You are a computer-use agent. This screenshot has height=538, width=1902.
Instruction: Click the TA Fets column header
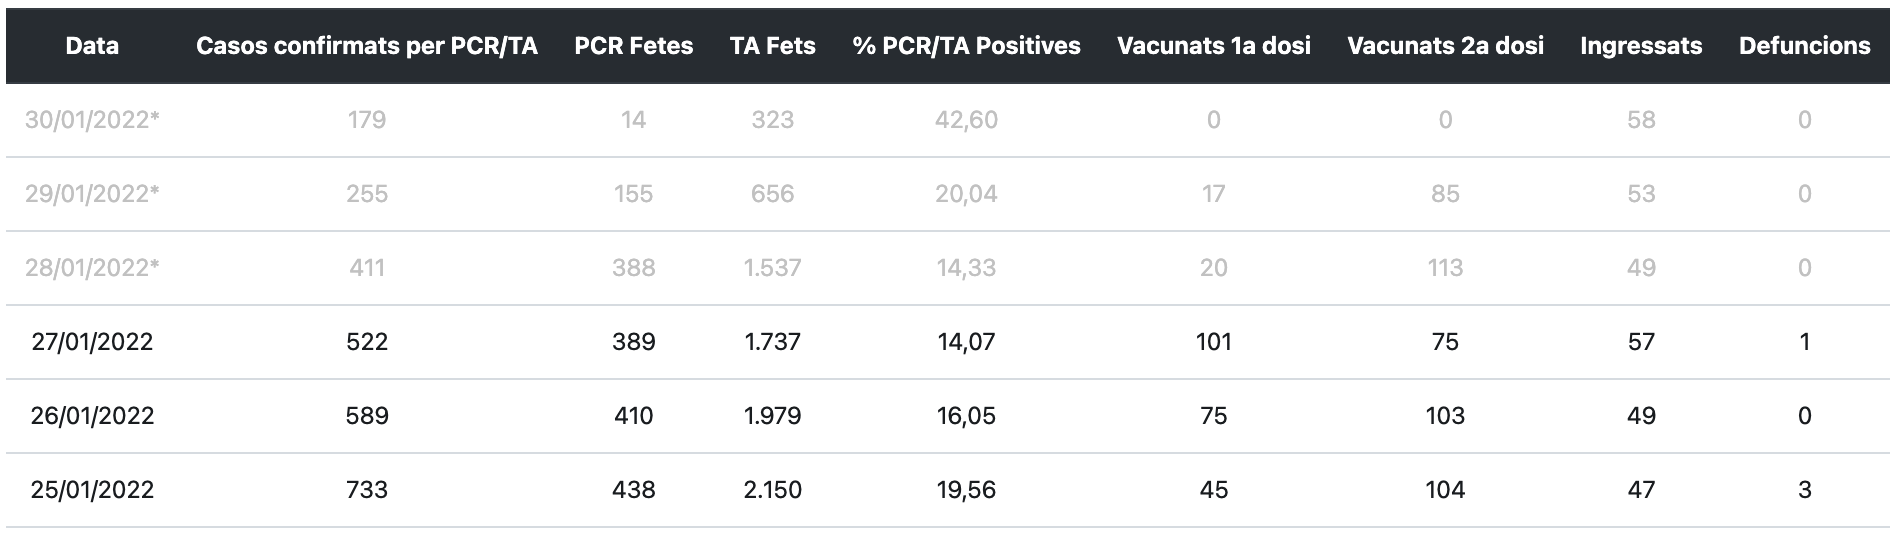[x=772, y=46]
